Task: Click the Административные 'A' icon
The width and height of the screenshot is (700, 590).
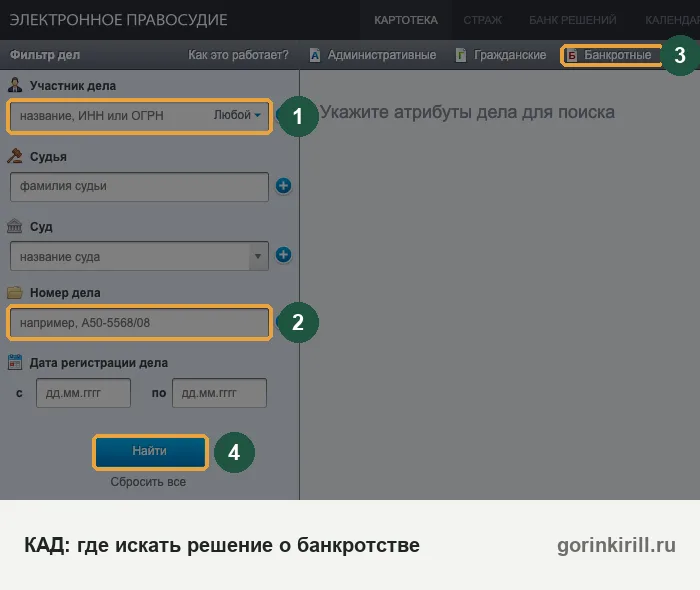Action: (315, 55)
